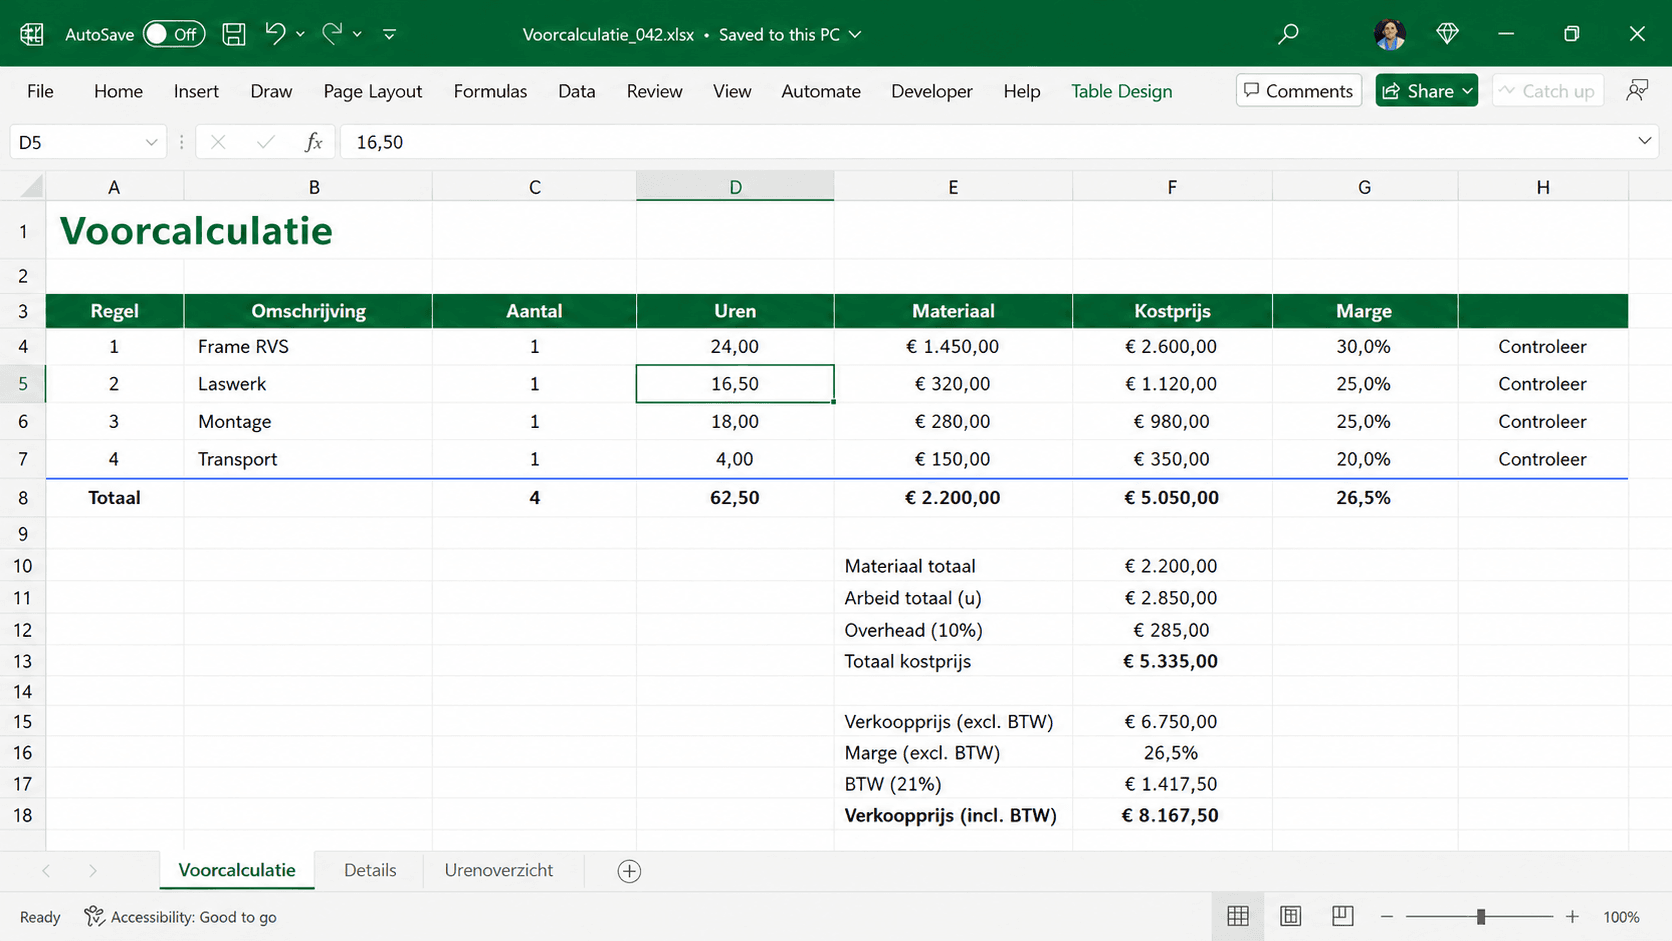Click the Undo arrow icon

(275, 33)
